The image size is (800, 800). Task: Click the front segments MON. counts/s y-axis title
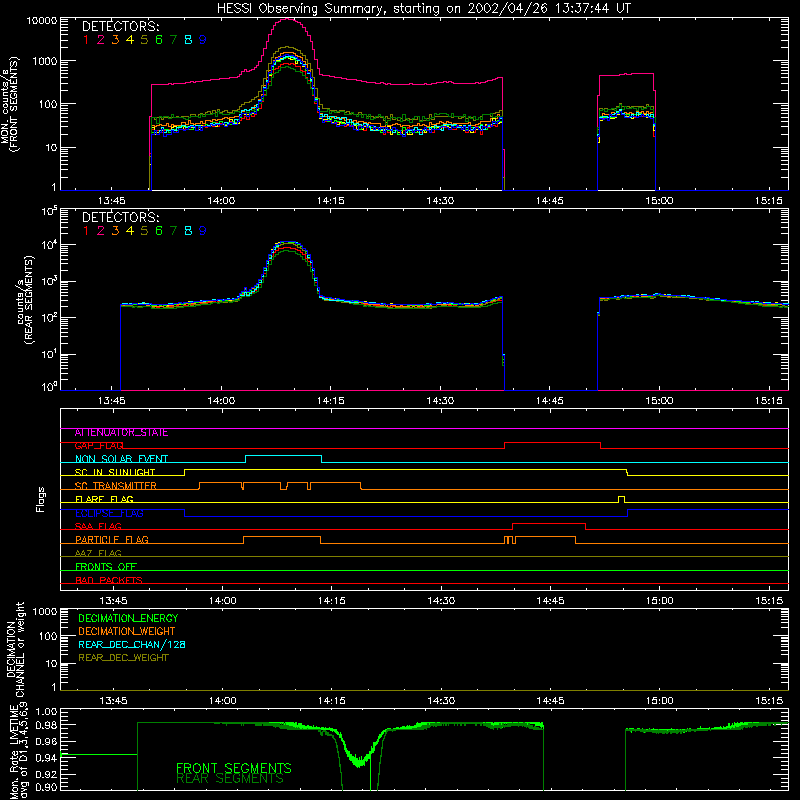click(x=9, y=104)
